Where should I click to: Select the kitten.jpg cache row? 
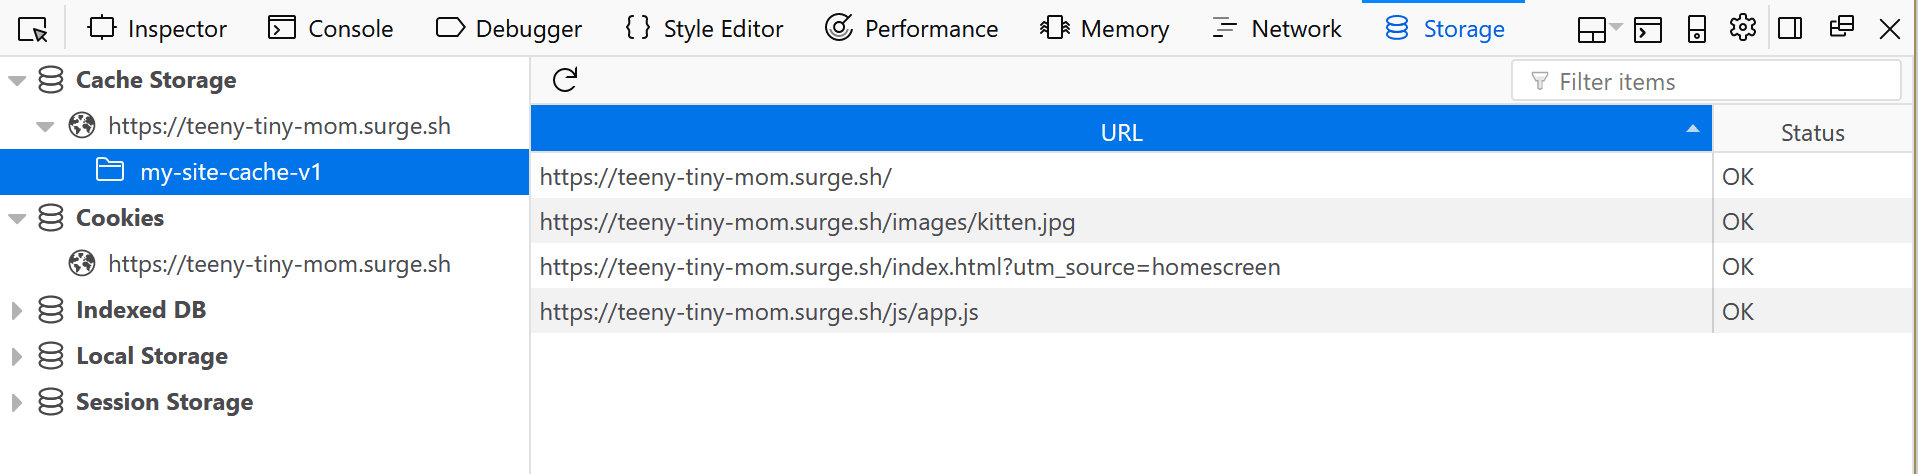(1121, 222)
